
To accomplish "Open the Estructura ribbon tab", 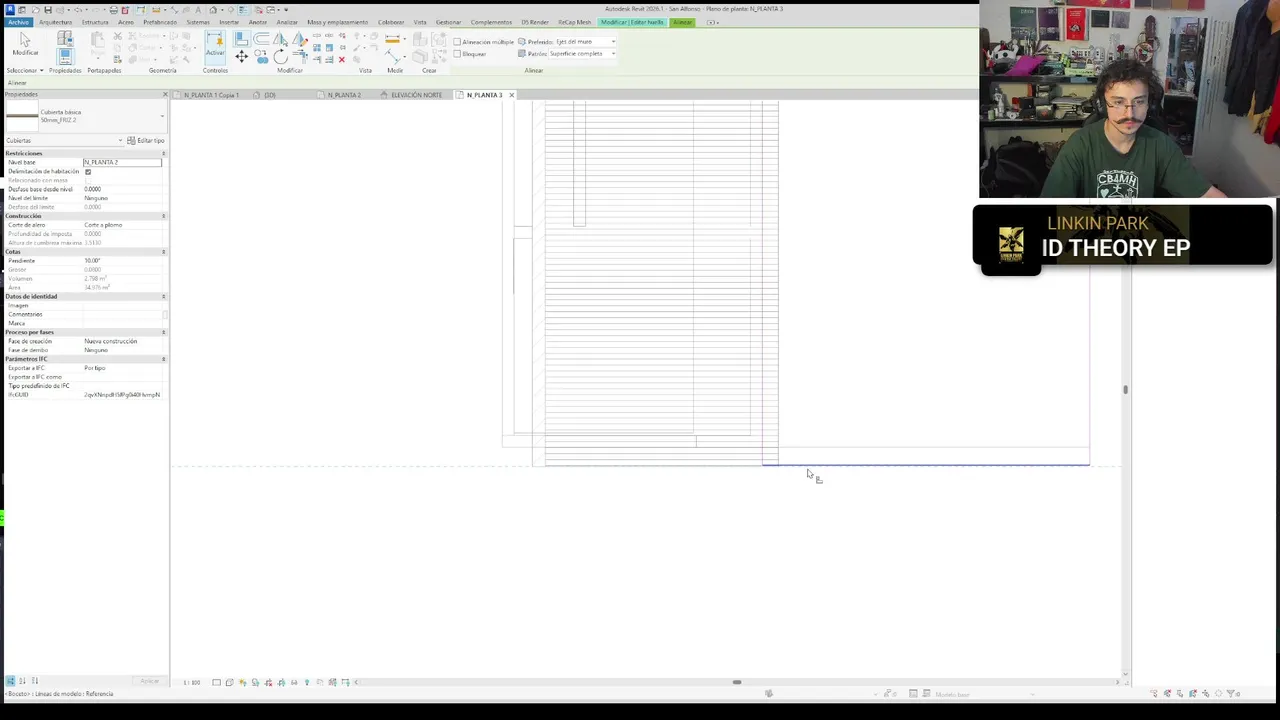I will (95, 22).
